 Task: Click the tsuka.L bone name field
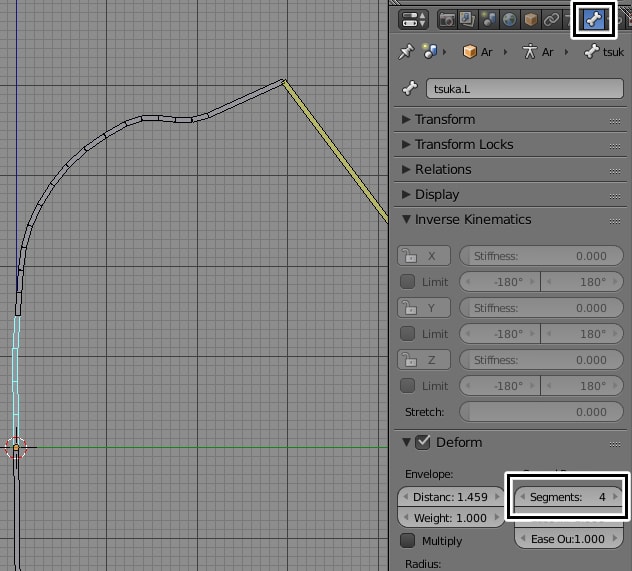point(524,89)
